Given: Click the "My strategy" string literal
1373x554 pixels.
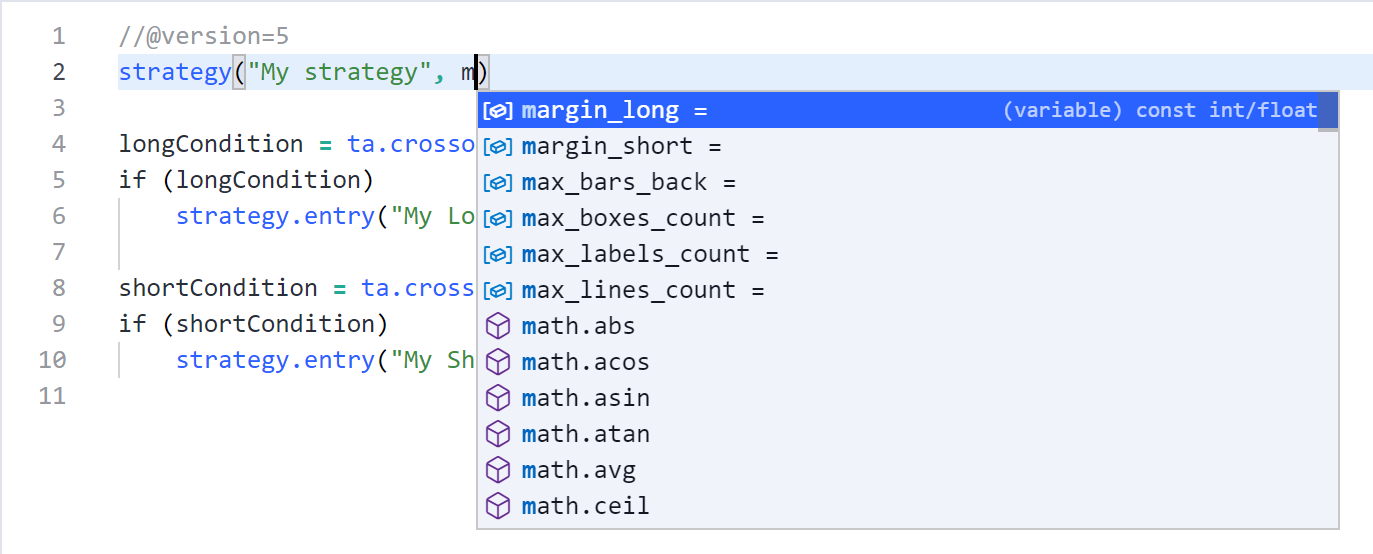Looking at the screenshot, I should click(x=339, y=73).
